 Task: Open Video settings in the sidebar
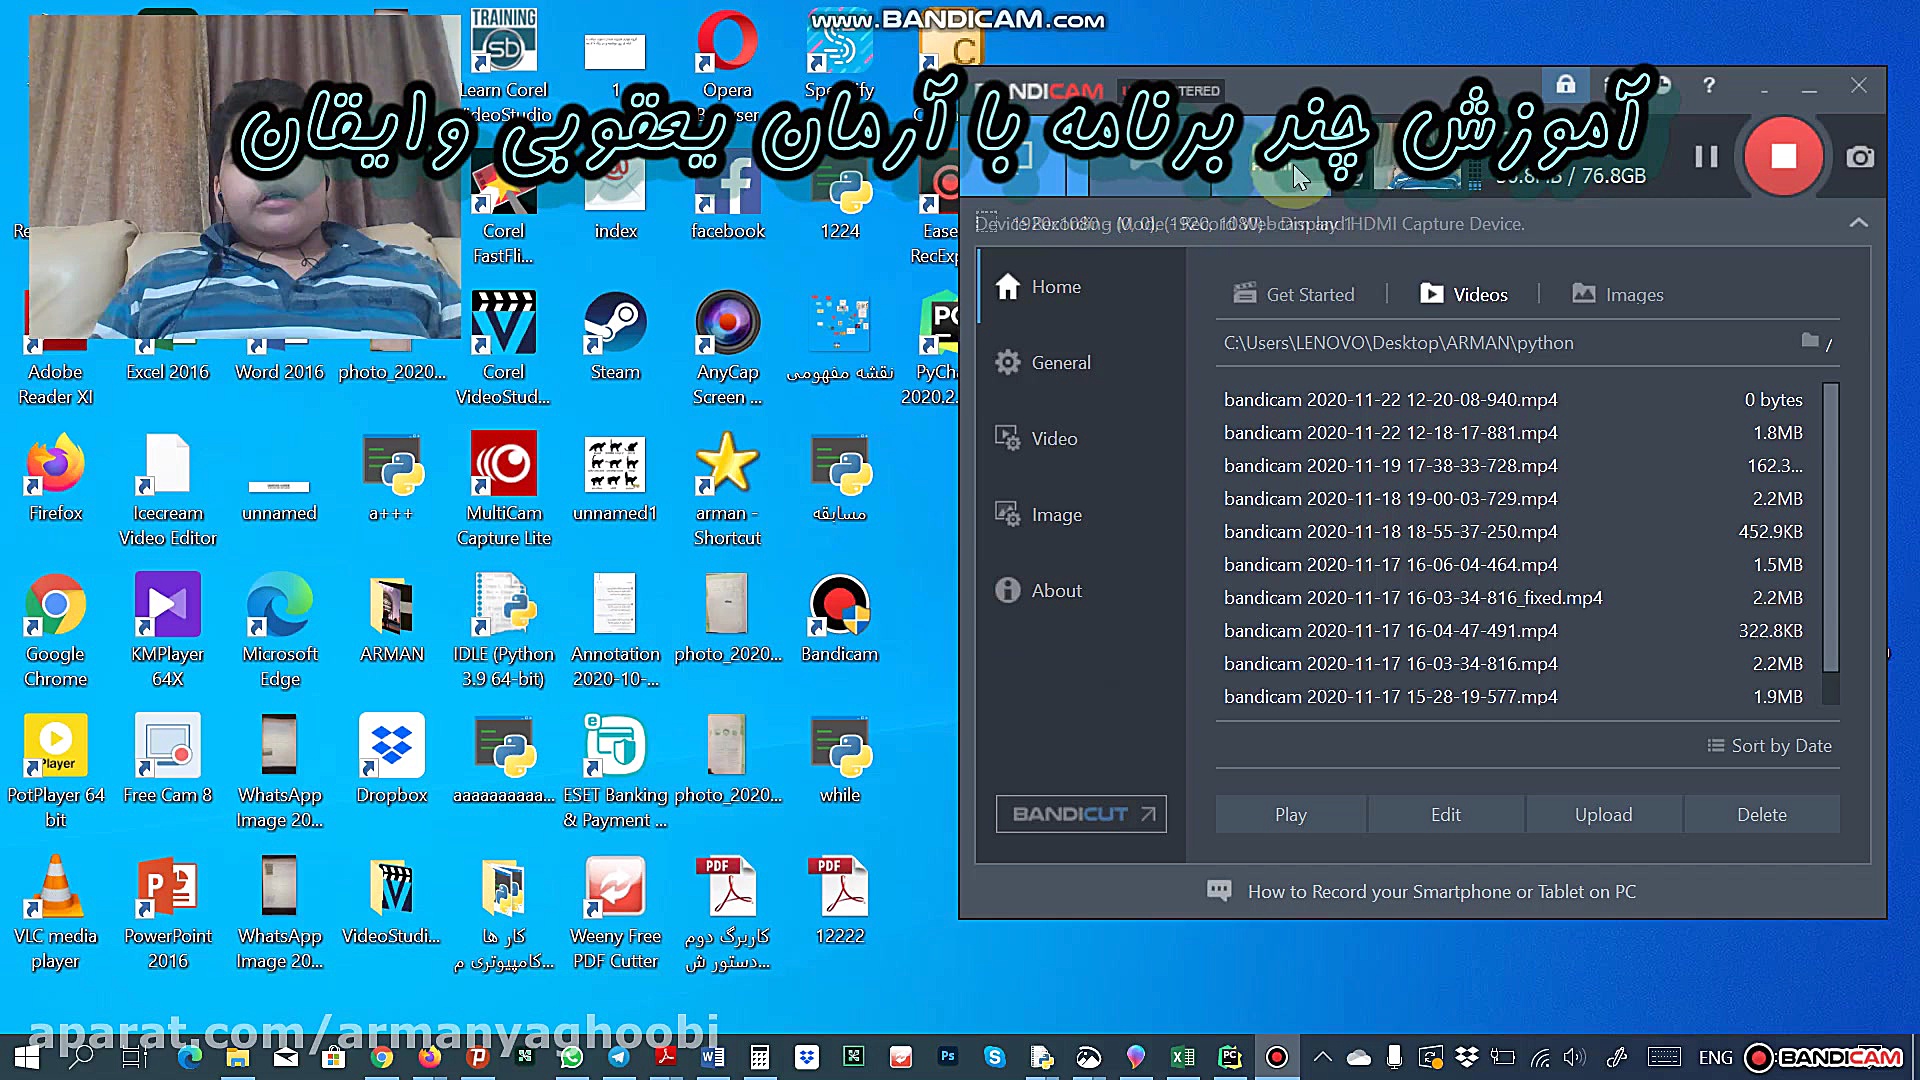pos(1053,439)
